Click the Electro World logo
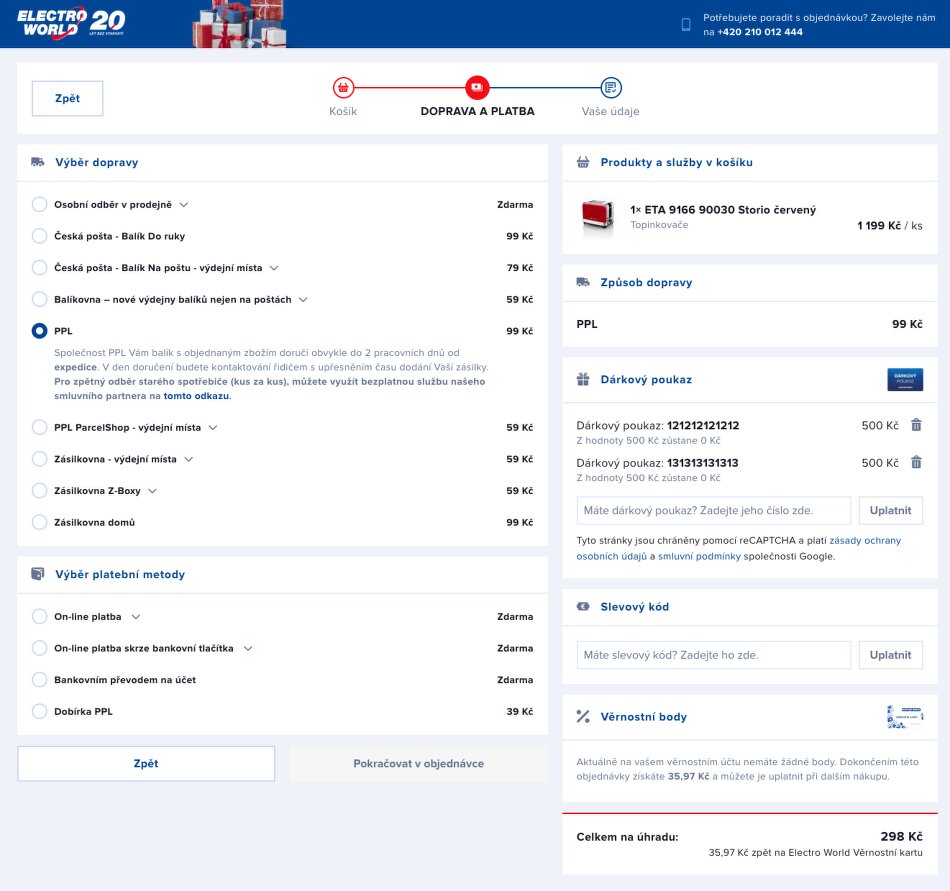Image resolution: width=950 pixels, height=891 pixels. tap(71, 23)
